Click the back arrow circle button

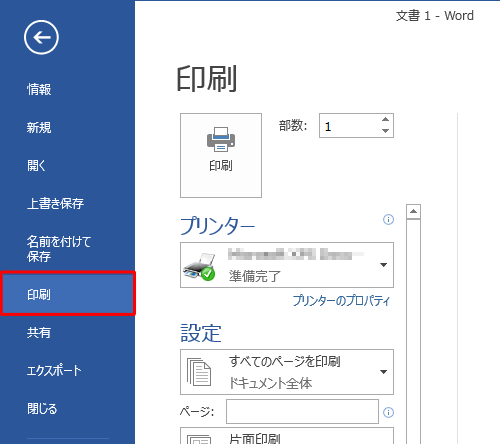41,37
